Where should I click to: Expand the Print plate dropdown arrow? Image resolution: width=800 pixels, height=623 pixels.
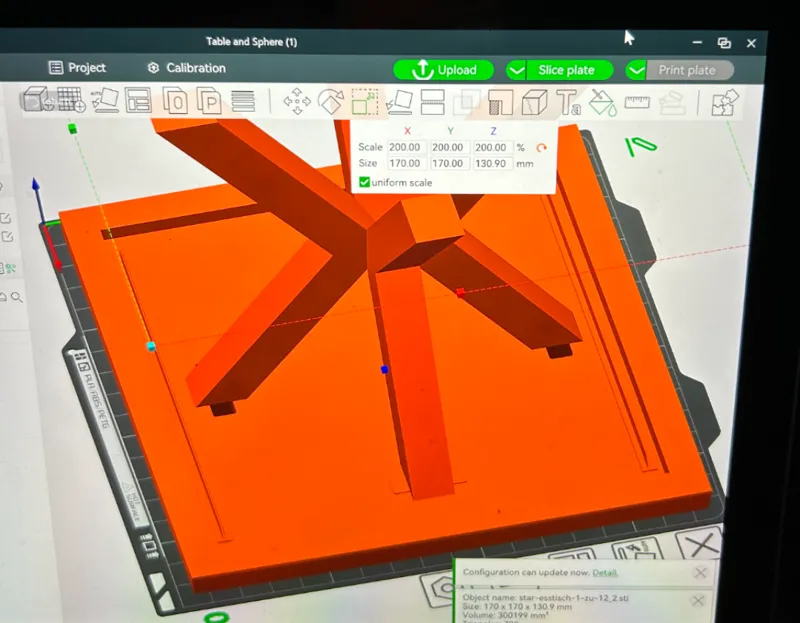(636, 70)
